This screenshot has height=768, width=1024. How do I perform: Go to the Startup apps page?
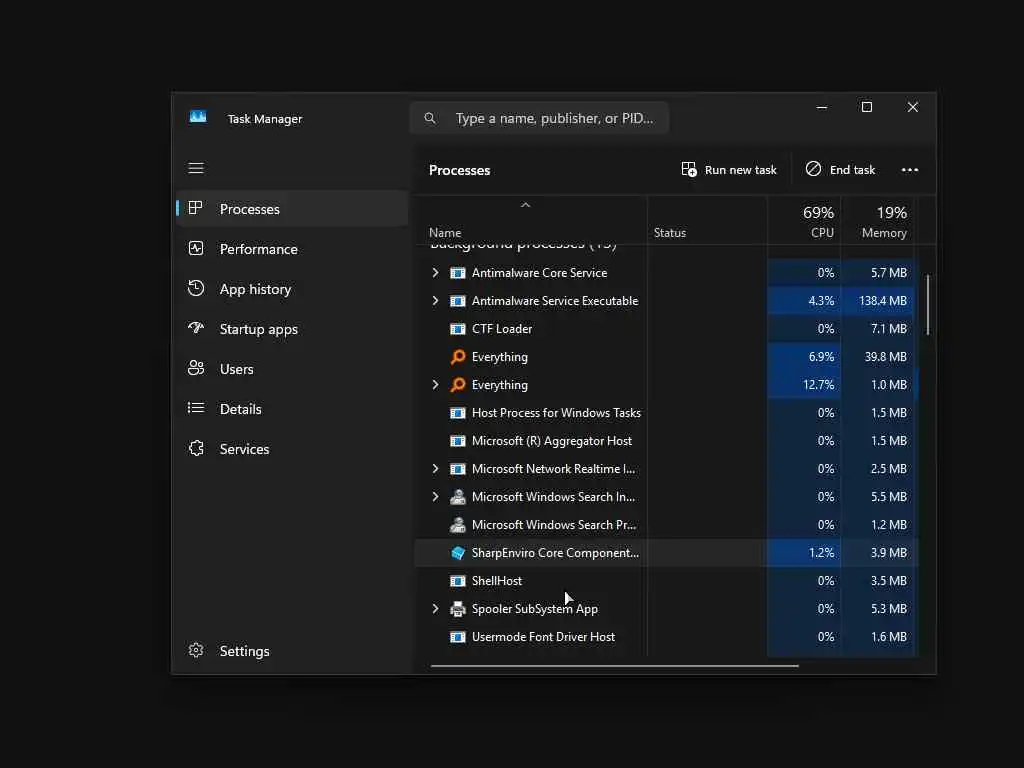point(292,328)
